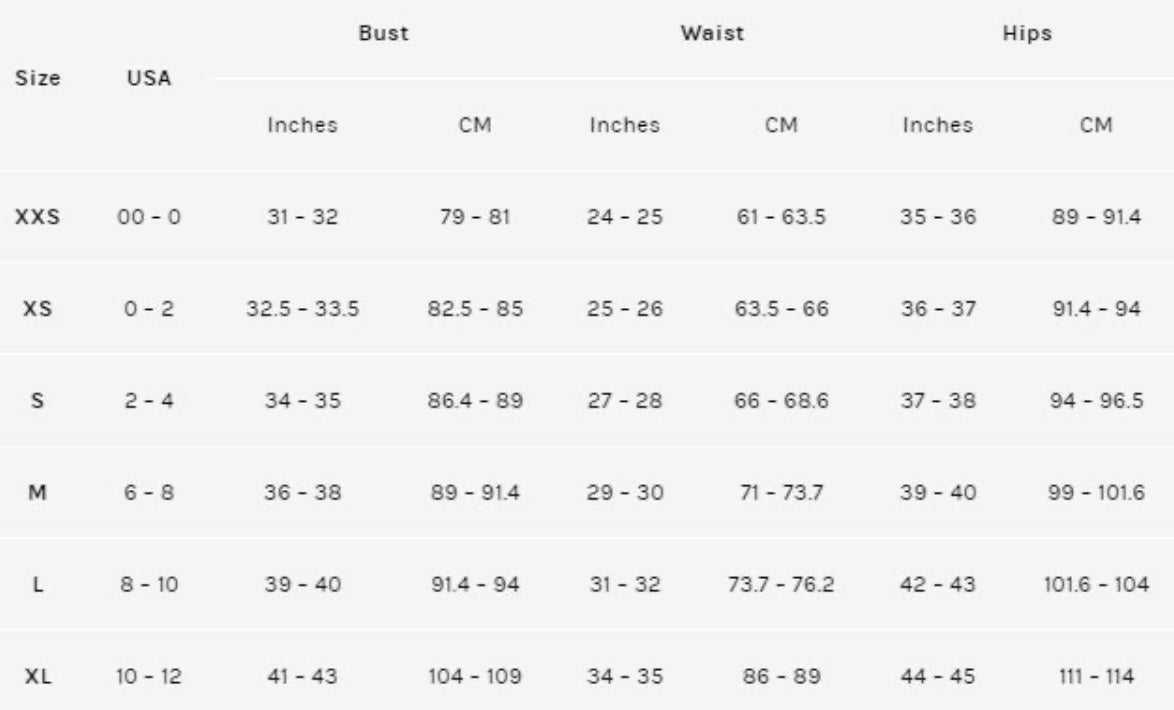1174x710 pixels.
Task: Click the Inches subheader under Bust
Action: (302, 125)
